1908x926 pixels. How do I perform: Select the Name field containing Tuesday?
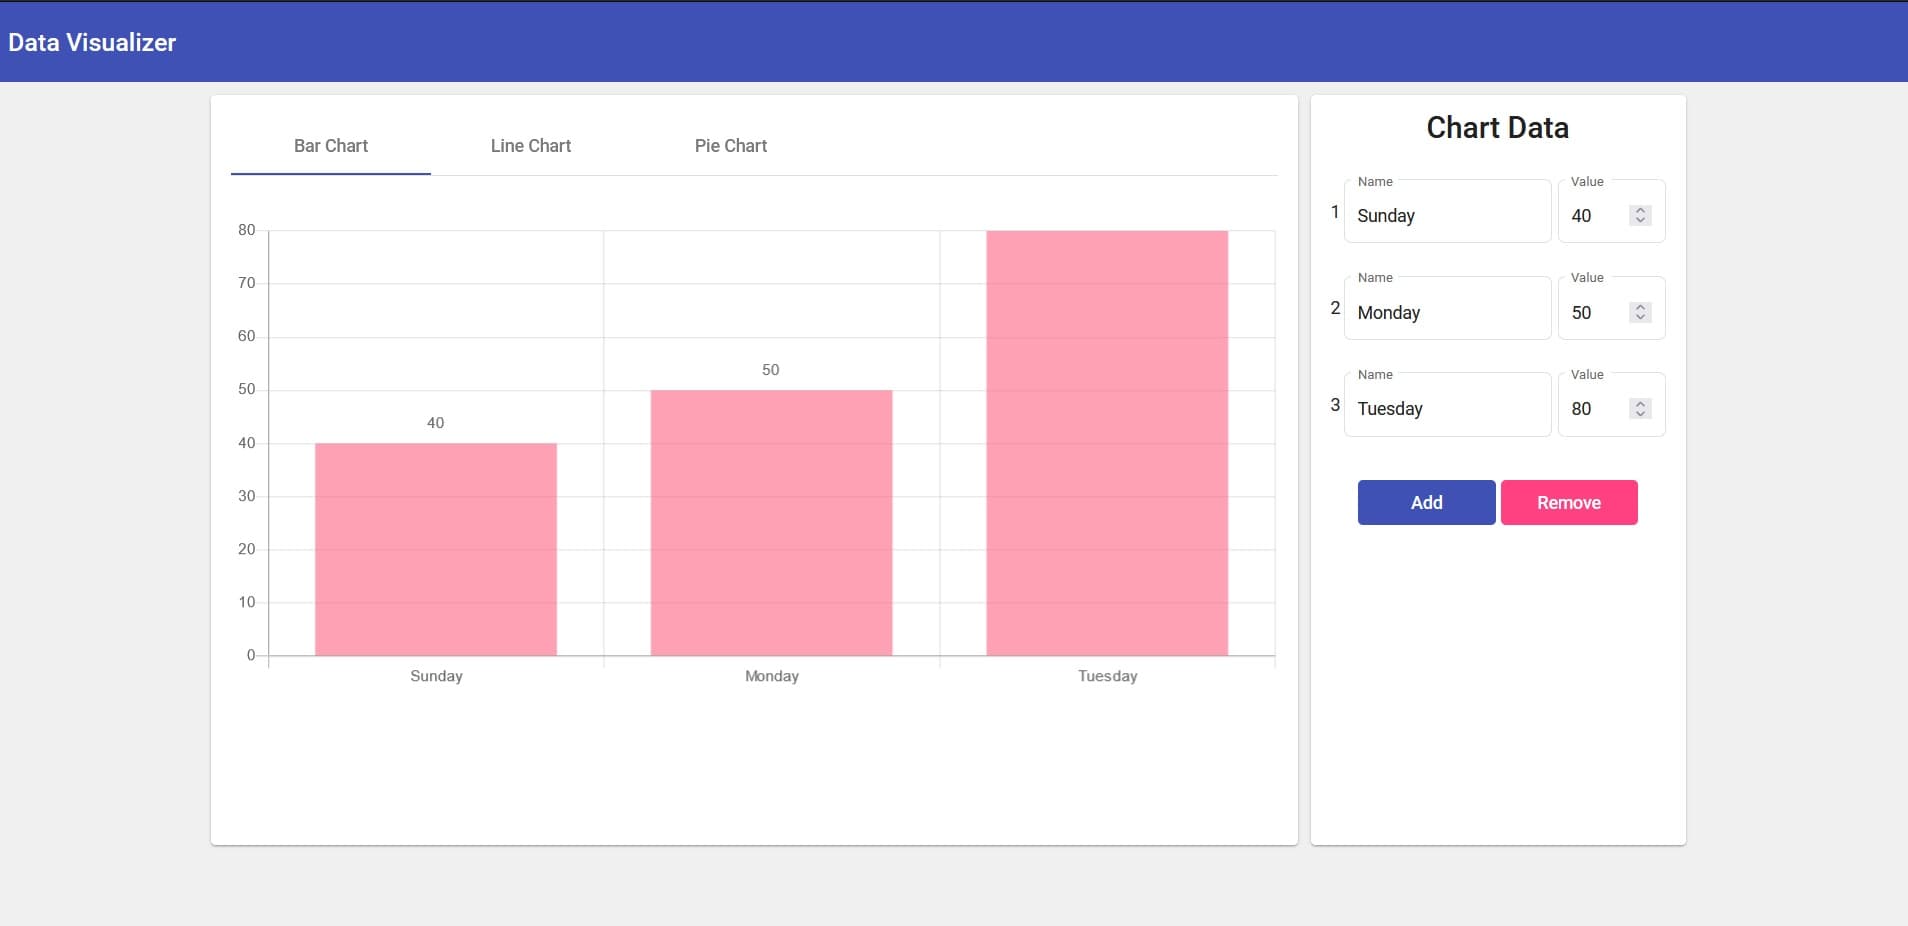point(1446,408)
